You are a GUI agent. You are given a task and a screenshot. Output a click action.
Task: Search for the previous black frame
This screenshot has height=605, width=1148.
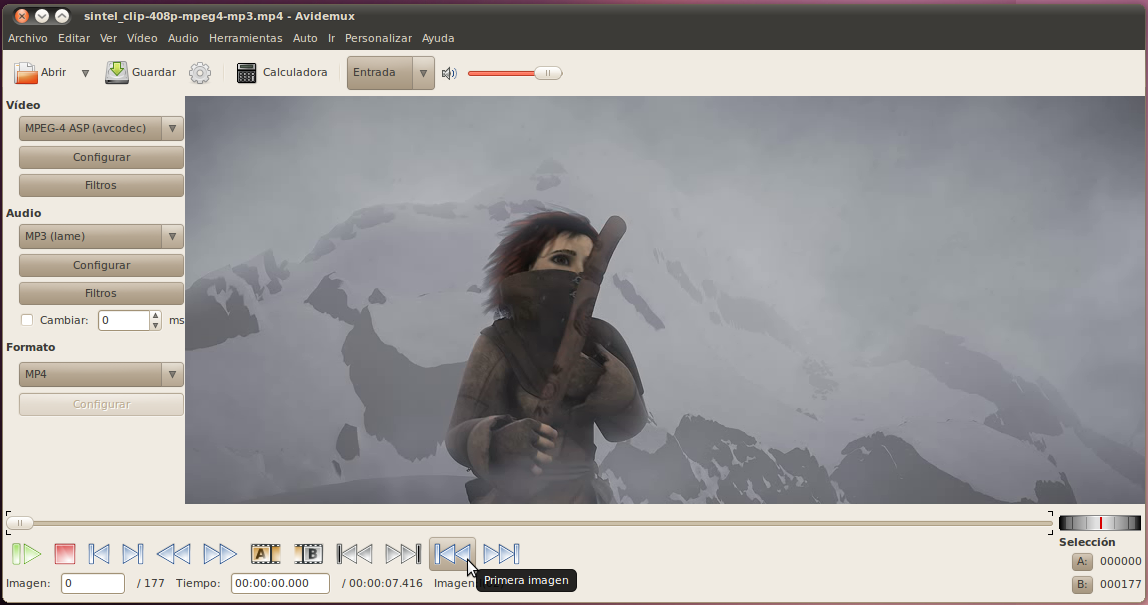[x=354, y=554]
